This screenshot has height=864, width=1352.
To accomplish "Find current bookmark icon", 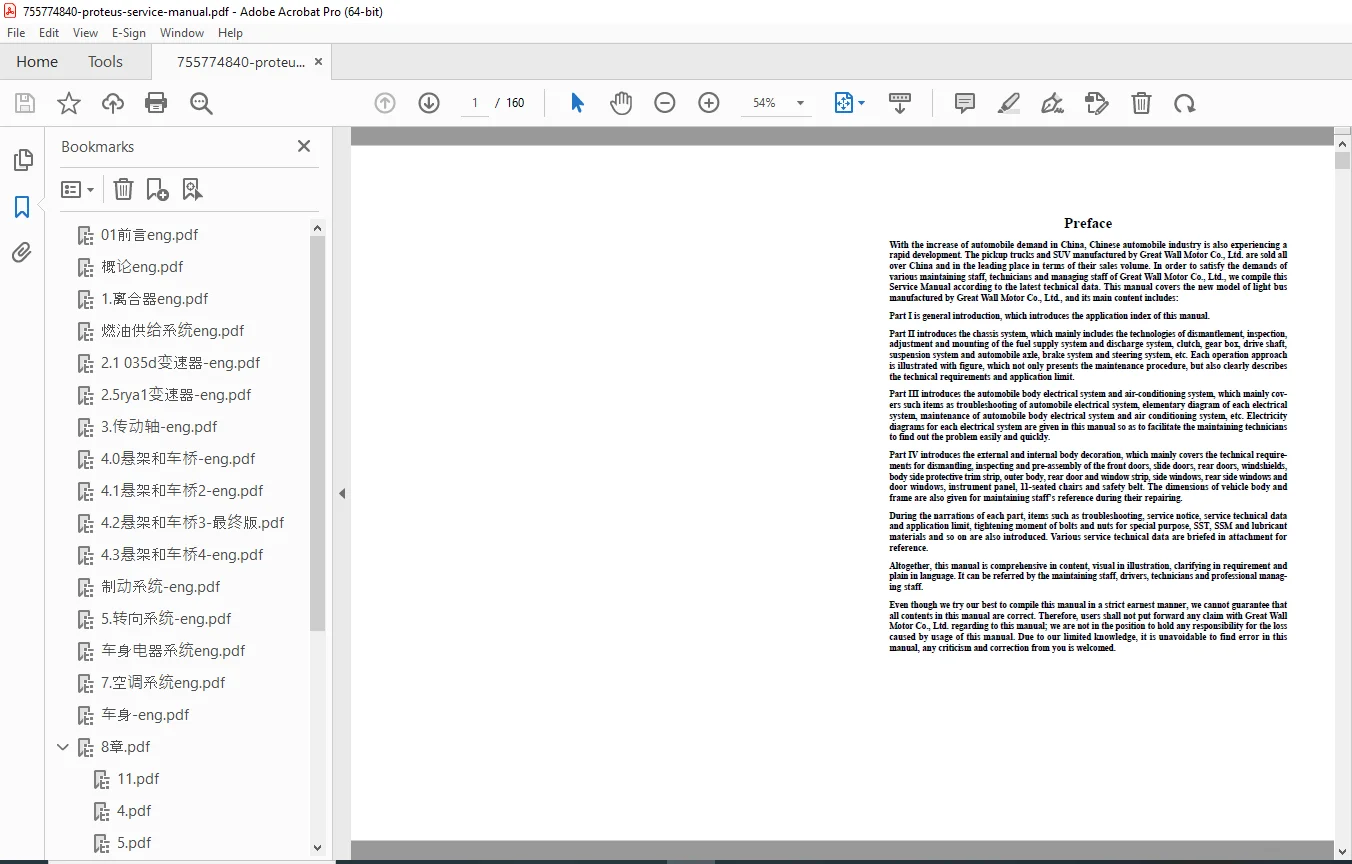I will coord(192,189).
